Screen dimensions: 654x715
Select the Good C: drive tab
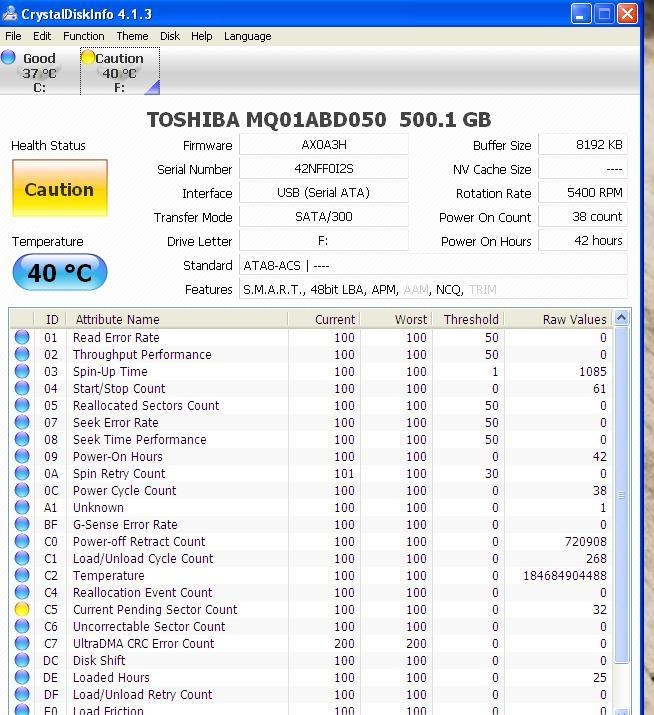pos(40,72)
